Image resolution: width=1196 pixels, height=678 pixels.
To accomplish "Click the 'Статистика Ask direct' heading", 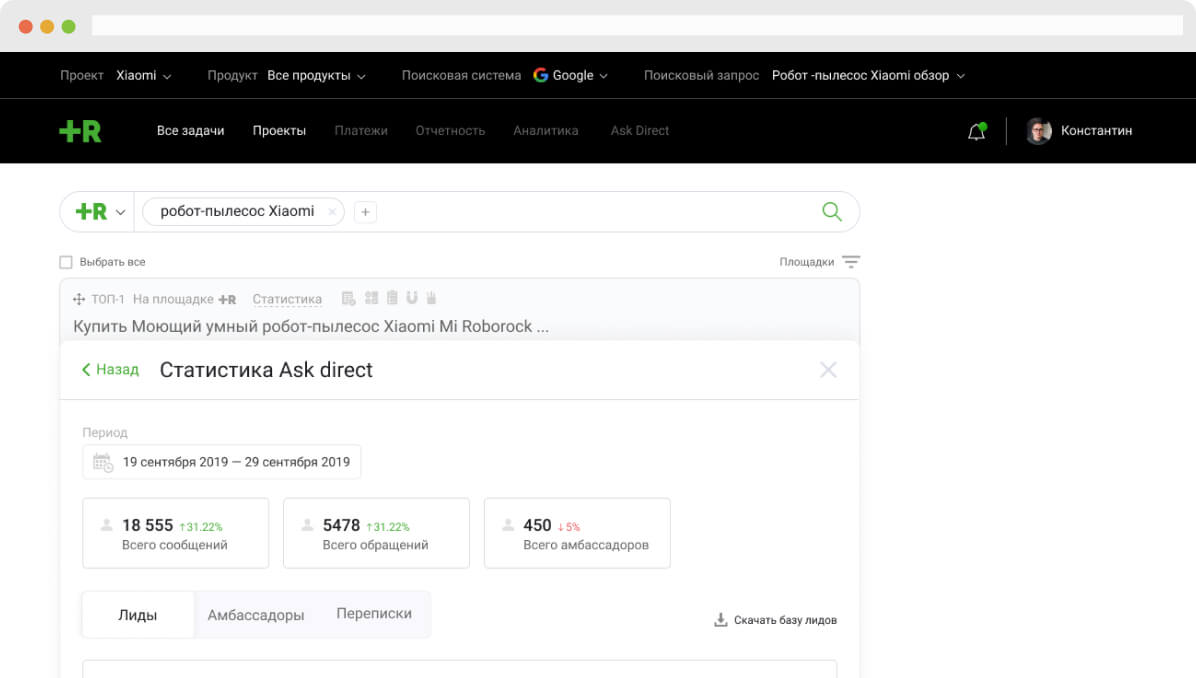I will tap(266, 370).
